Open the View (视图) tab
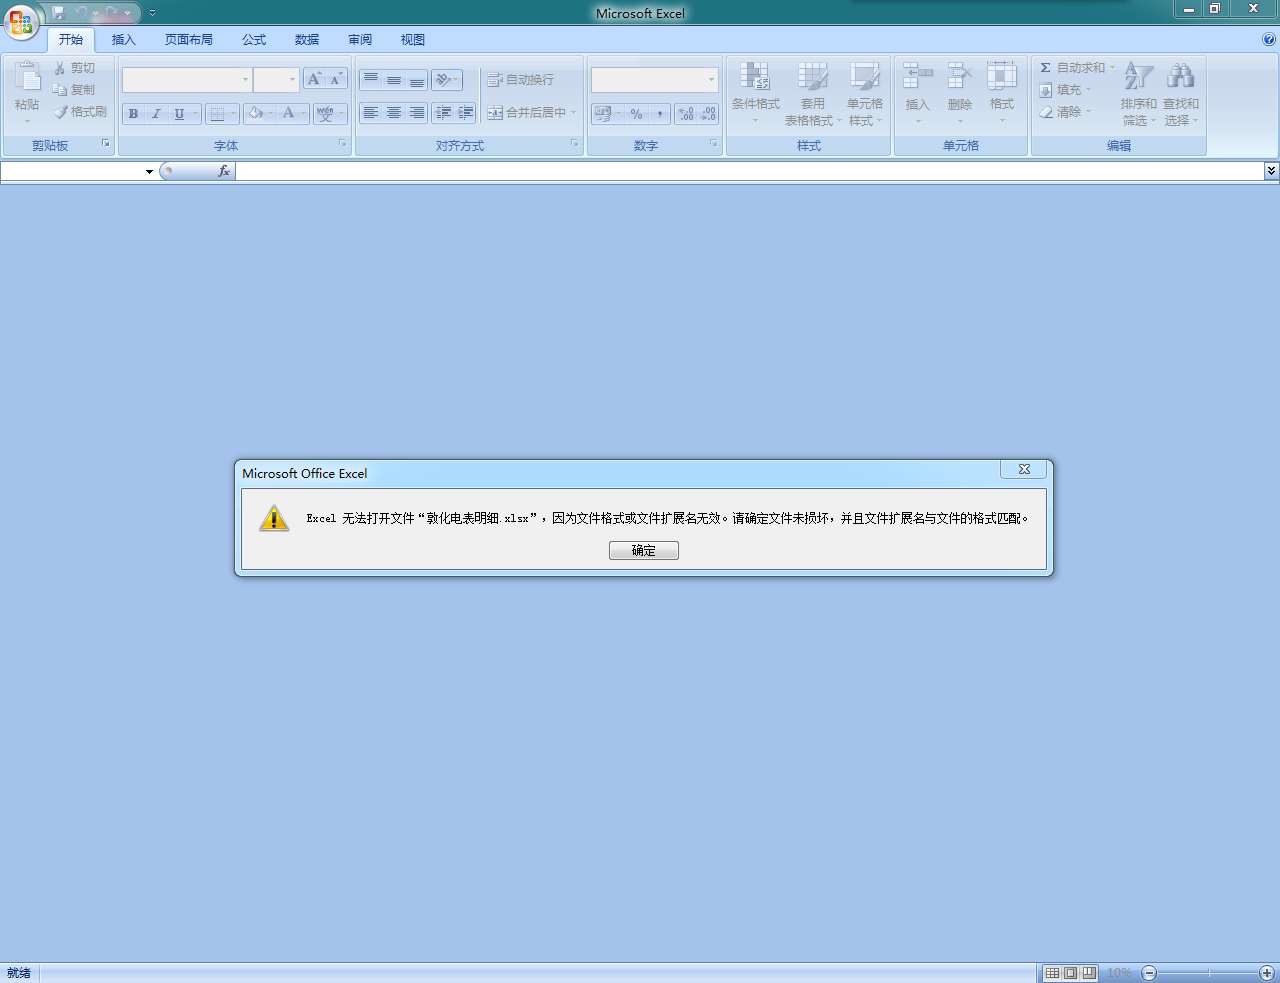1280x983 pixels. click(x=413, y=40)
